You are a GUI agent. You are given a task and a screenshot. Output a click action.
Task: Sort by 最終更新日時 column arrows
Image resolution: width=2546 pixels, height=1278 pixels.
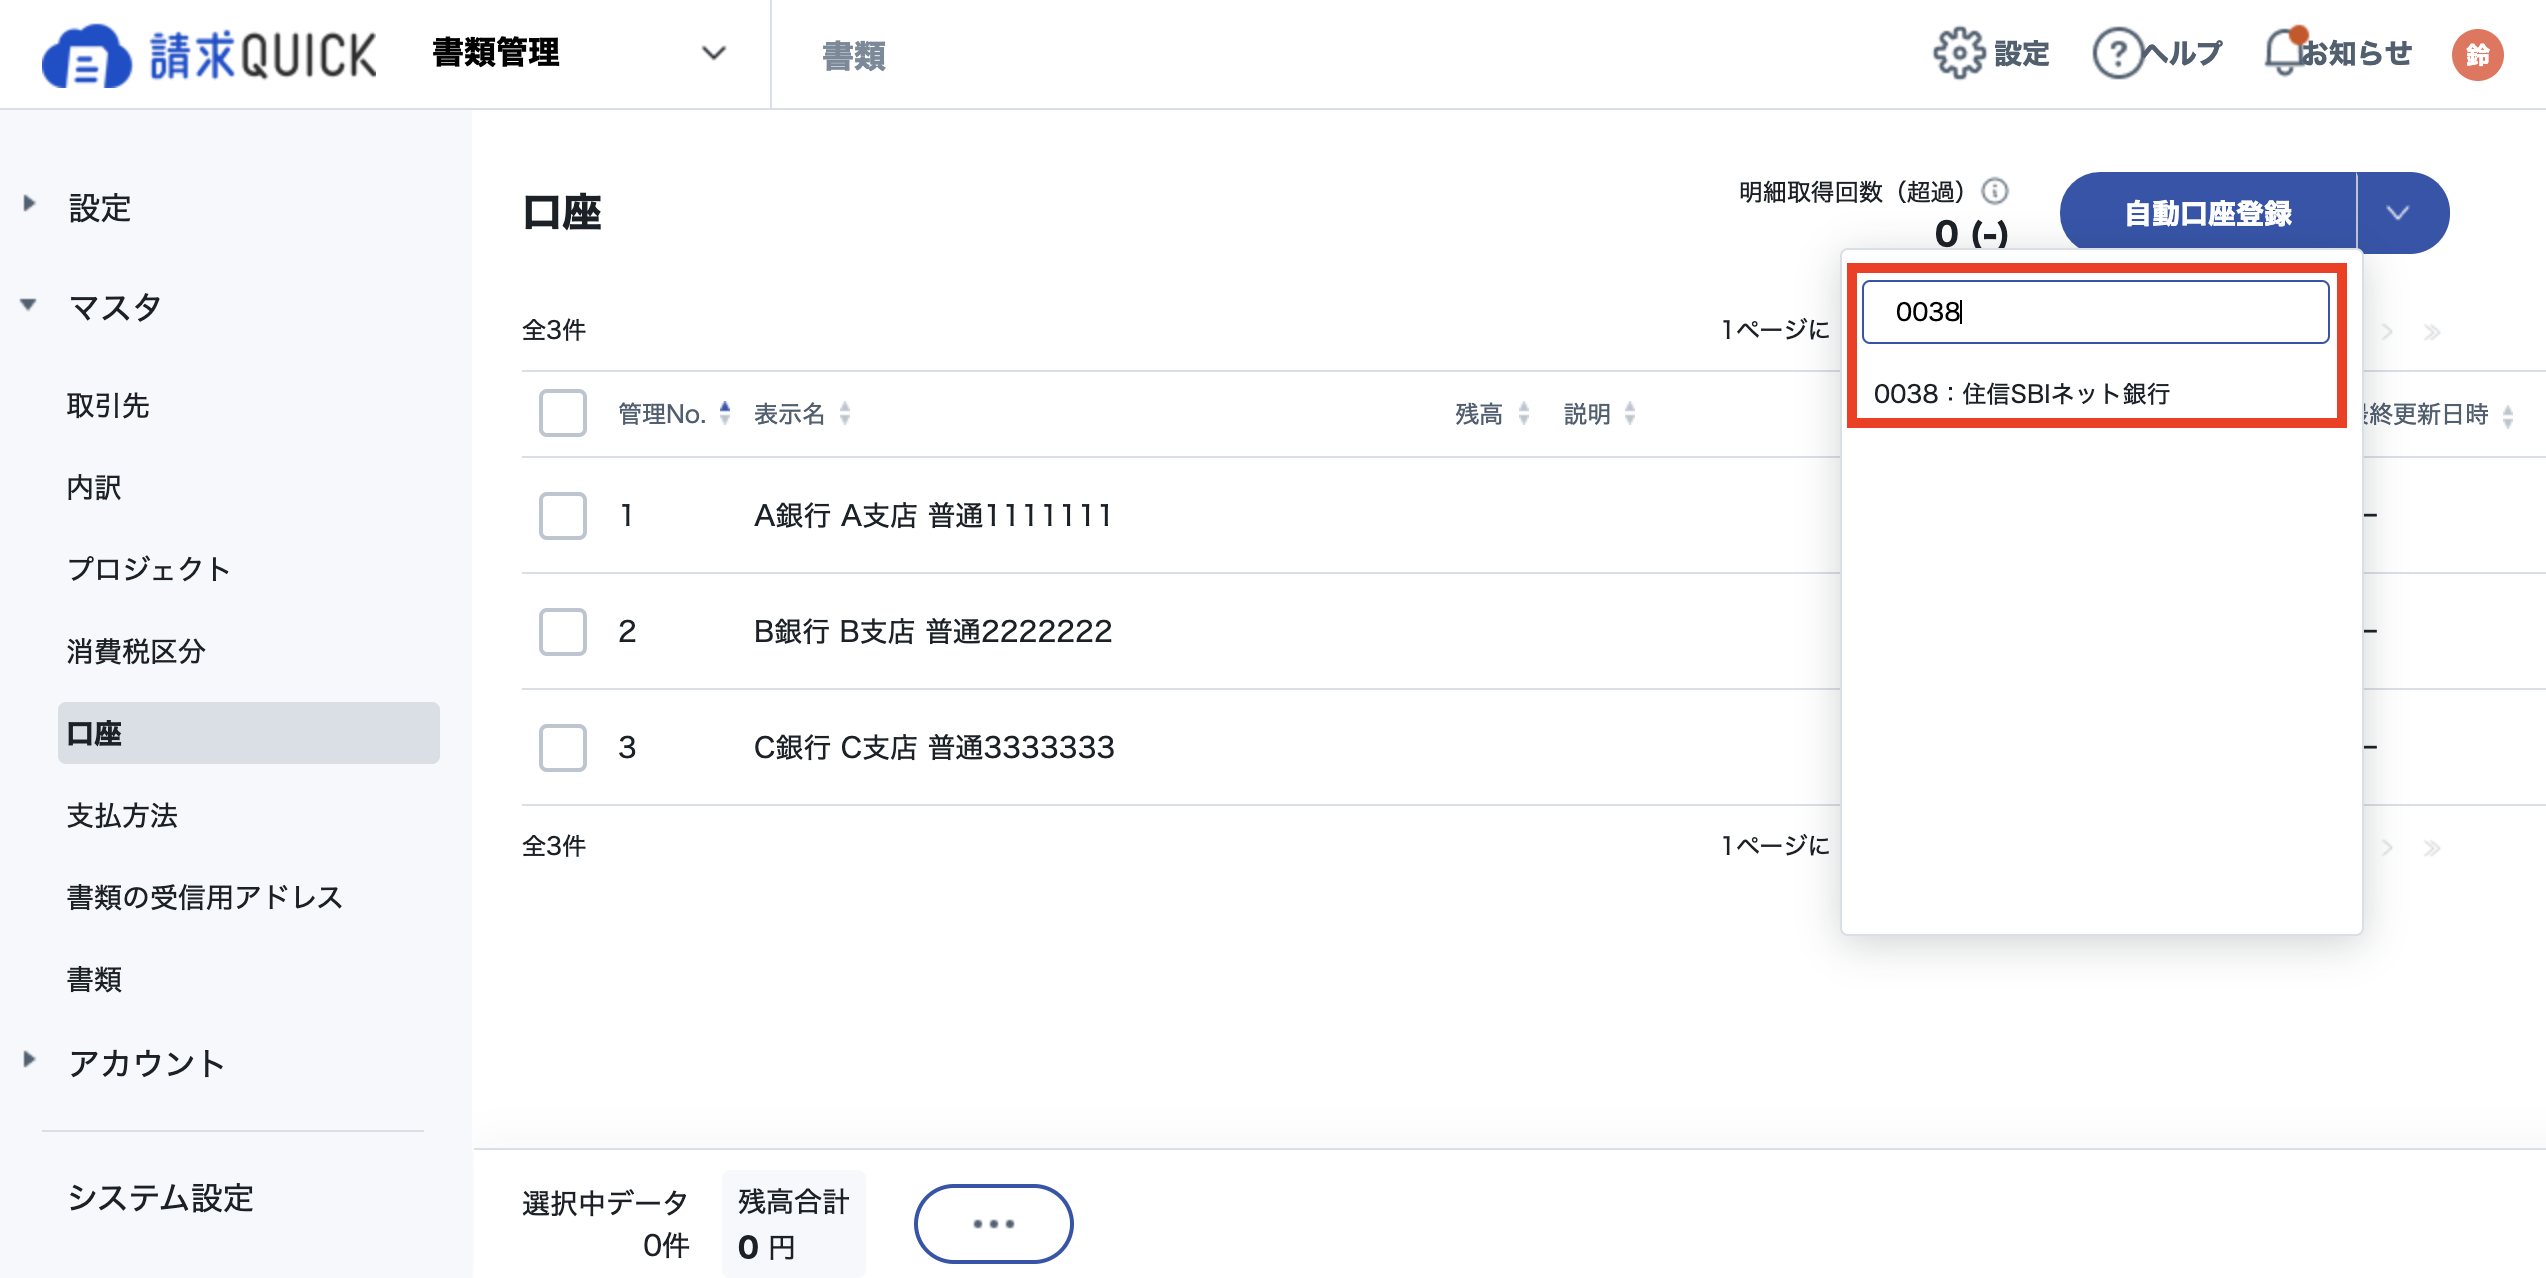[2508, 415]
